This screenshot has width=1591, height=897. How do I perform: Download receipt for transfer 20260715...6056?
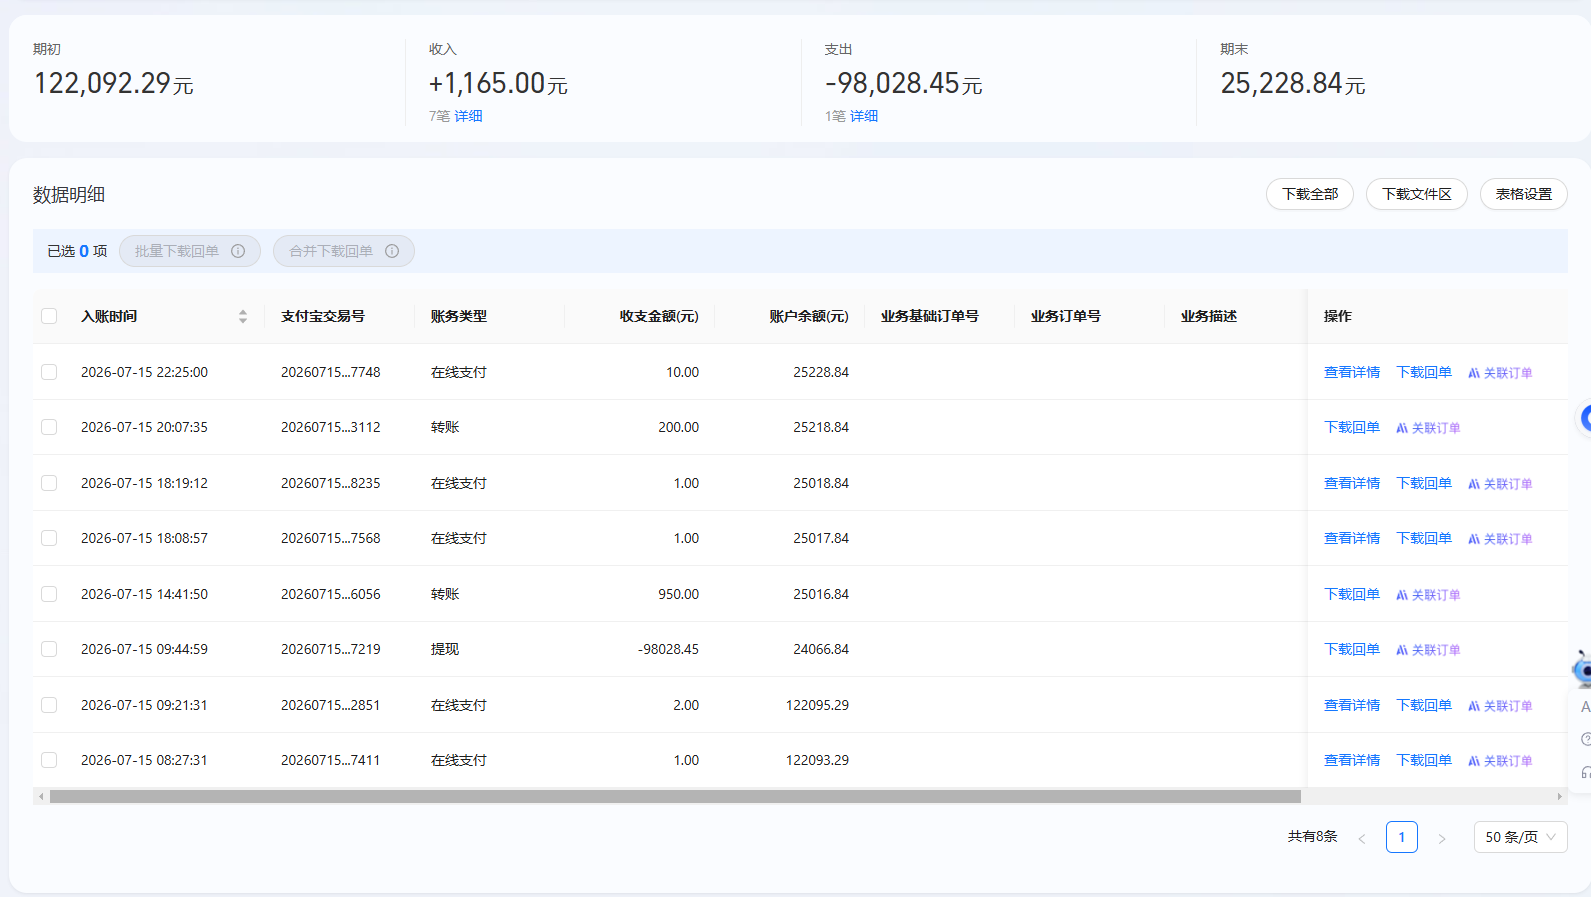click(x=1352, y=594)
